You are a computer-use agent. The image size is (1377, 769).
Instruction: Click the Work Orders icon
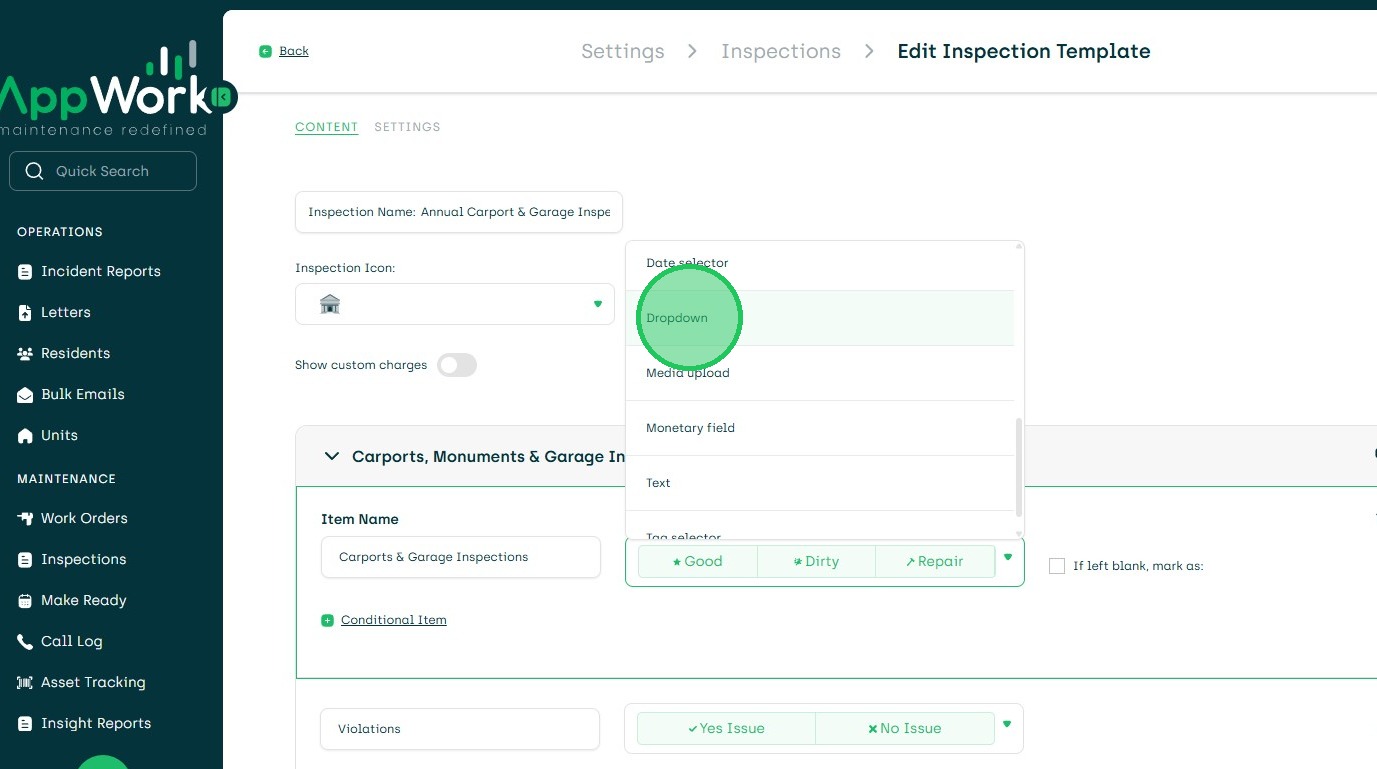click(x=25, y=519)
